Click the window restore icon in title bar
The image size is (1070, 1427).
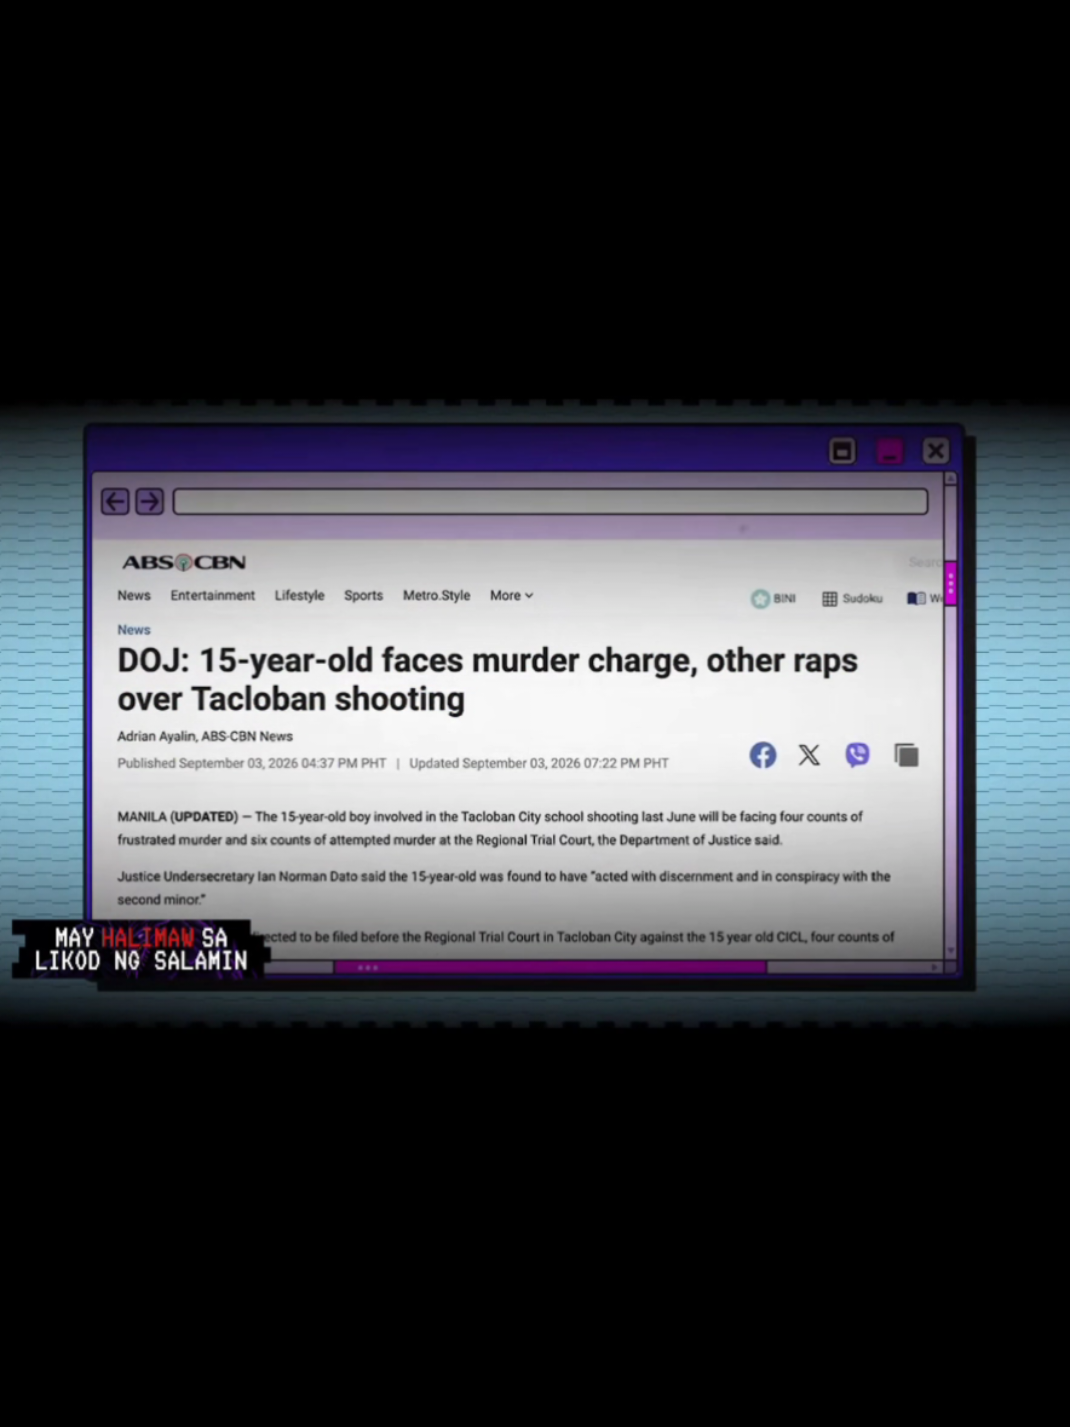click(x=842, y=451)
